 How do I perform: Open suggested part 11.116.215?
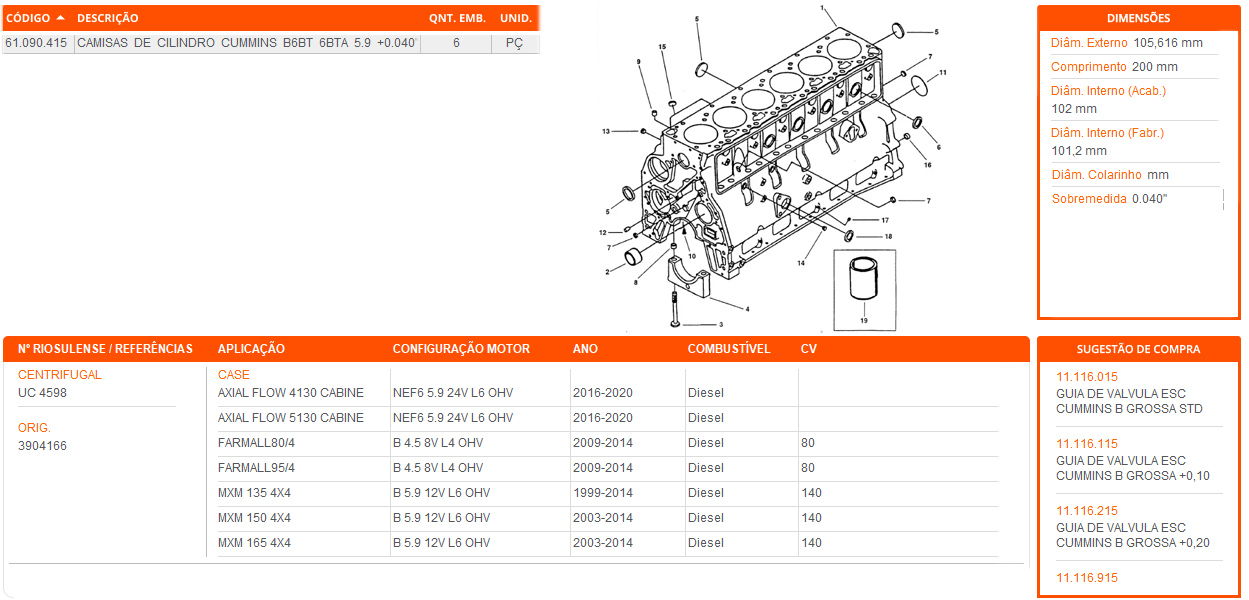pyautogui.click(x=1086, y=511)
